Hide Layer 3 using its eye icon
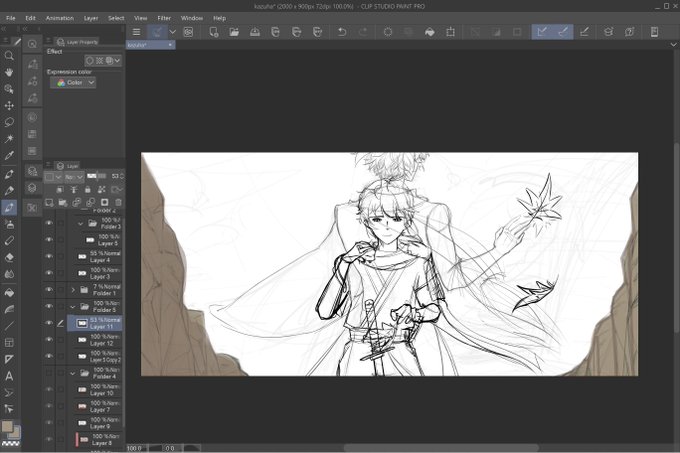The width and height of the screenshot is (680, 453). pos(49,273)
